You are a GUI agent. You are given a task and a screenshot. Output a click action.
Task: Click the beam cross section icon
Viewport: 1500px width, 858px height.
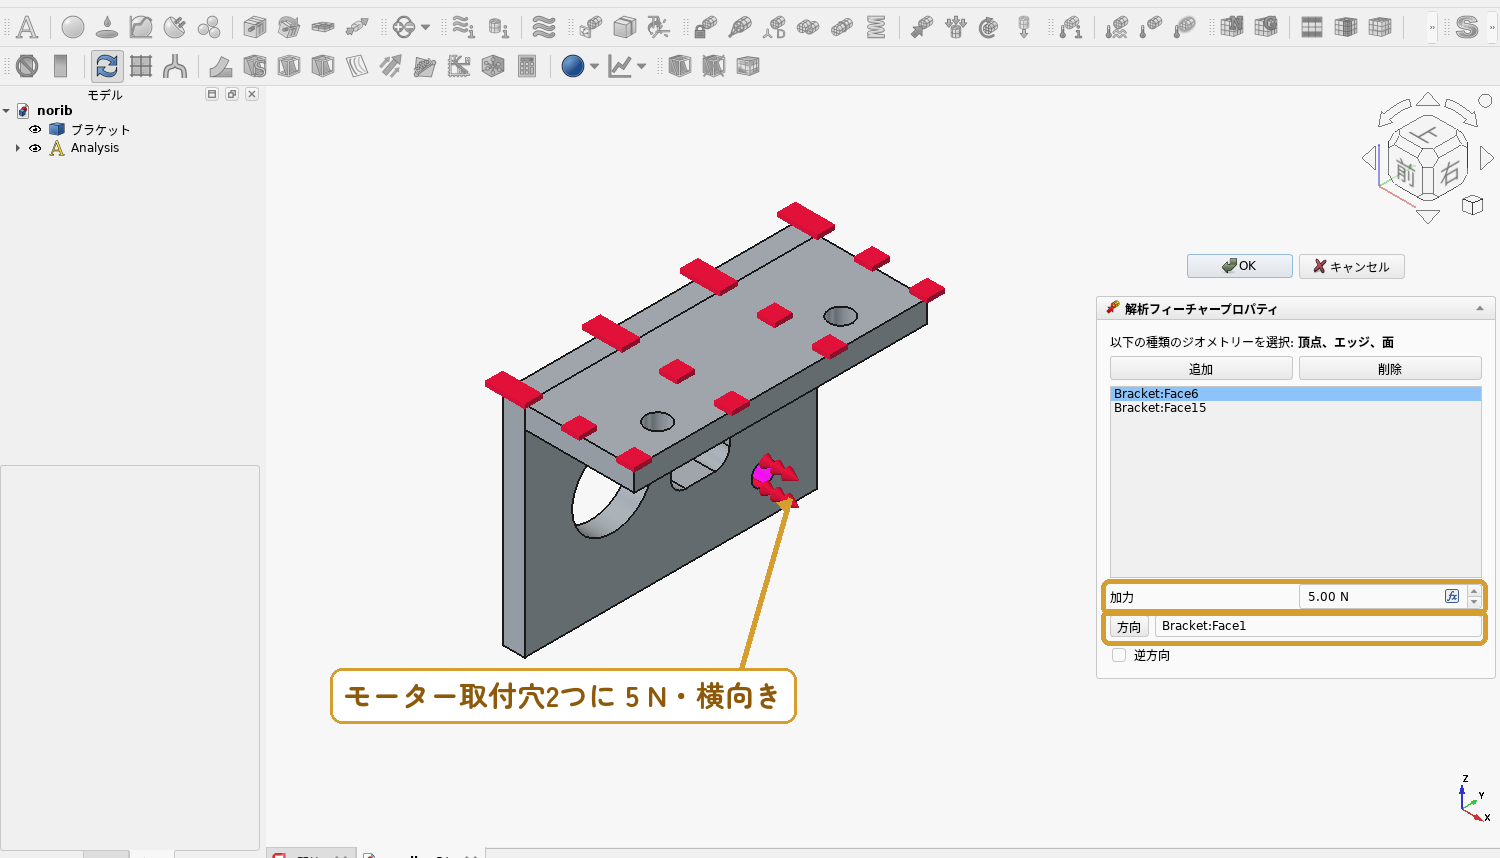255,27
